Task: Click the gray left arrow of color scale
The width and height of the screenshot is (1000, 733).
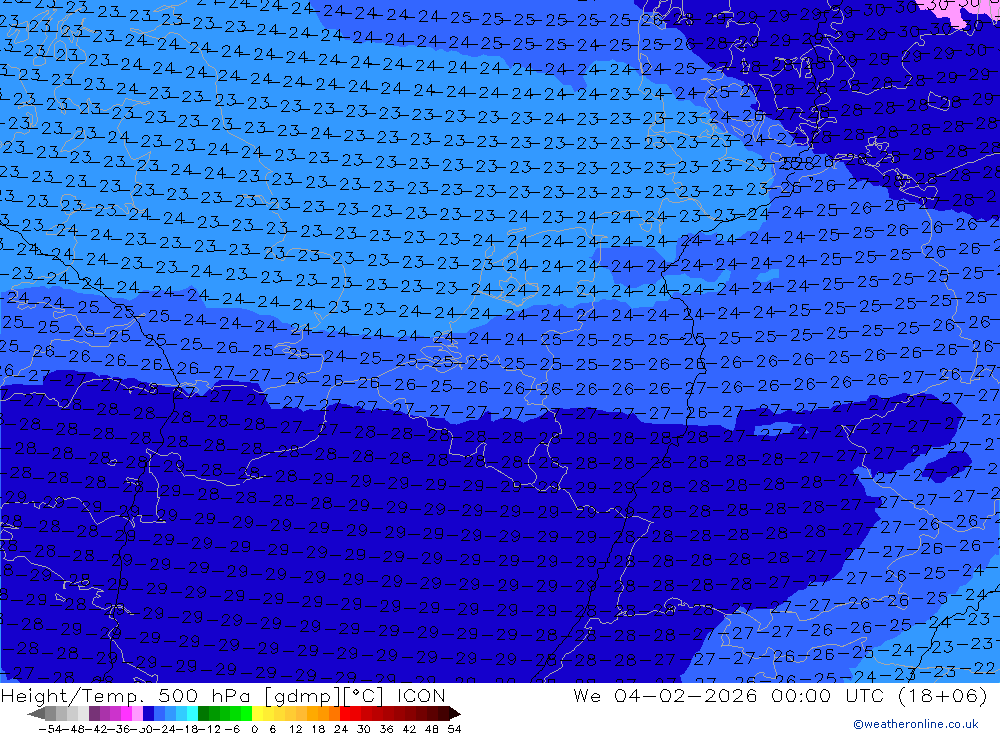Action: click(36, 714)
